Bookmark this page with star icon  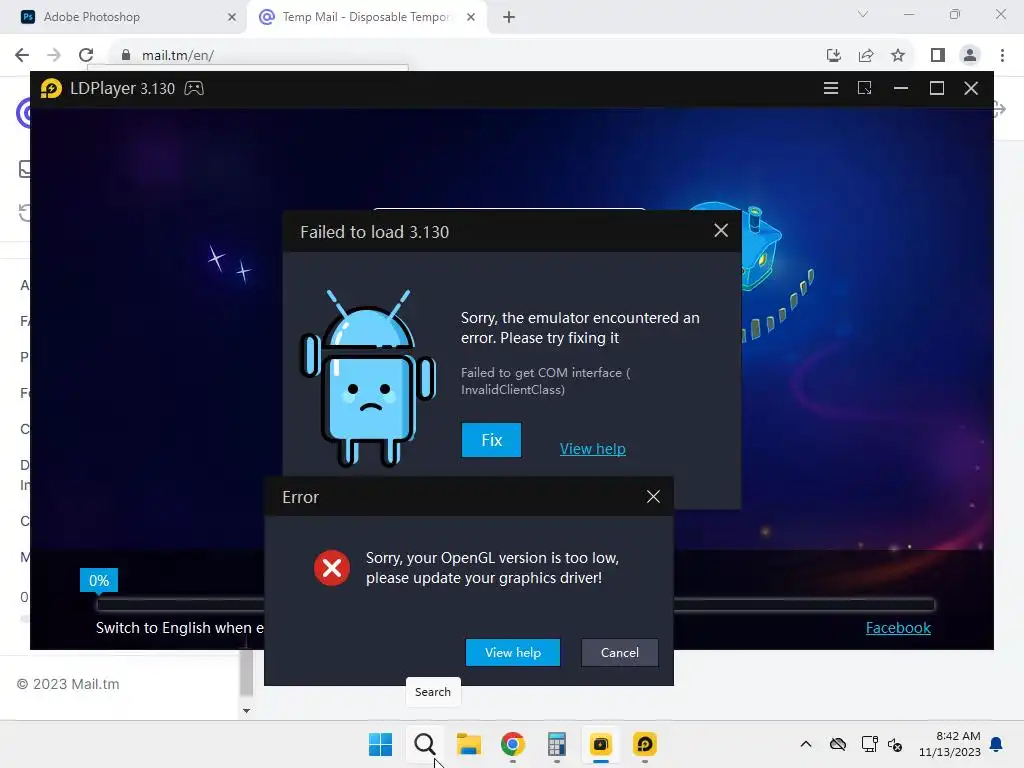(x=898, y=56)
